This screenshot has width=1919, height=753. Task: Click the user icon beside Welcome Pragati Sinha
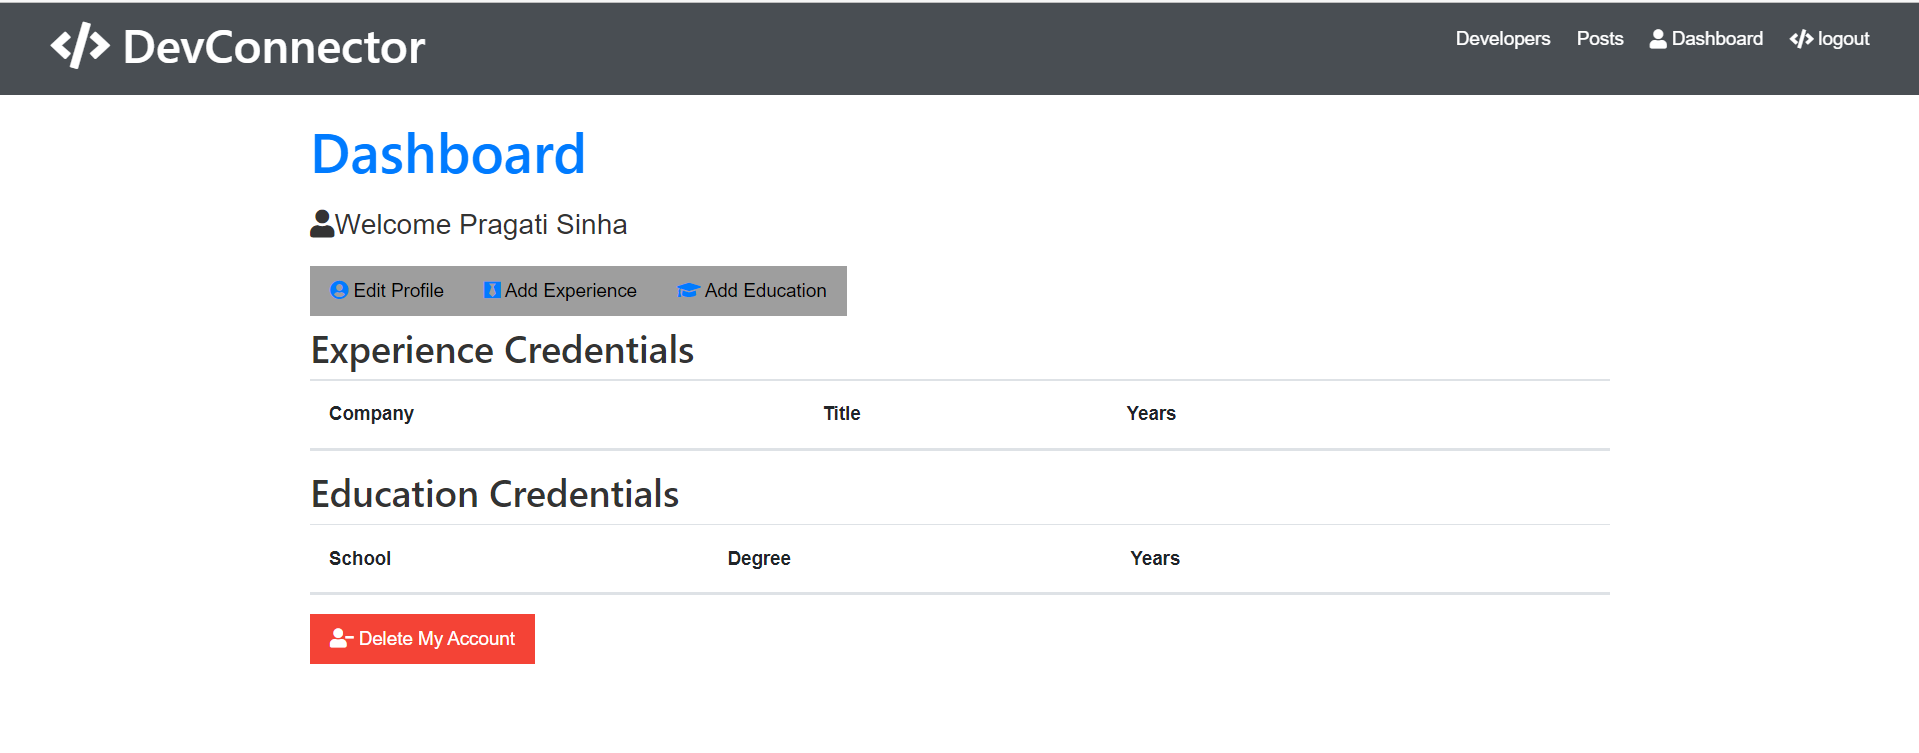coord(322,224)
